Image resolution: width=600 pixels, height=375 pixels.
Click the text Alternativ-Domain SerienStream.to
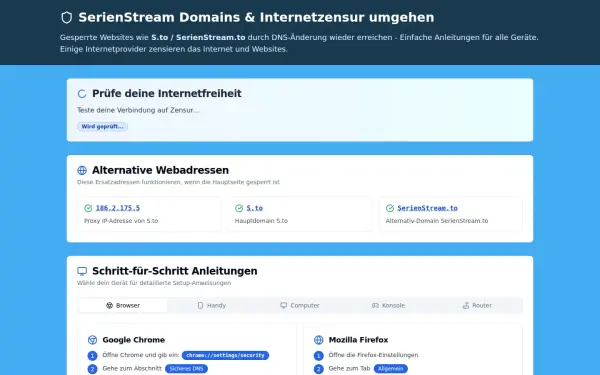point(437,221)
